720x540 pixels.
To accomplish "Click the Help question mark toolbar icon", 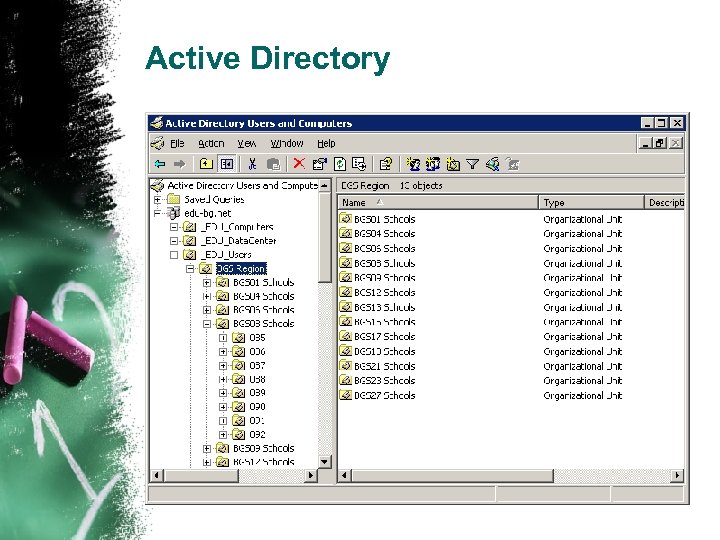I will click(386, 163).
